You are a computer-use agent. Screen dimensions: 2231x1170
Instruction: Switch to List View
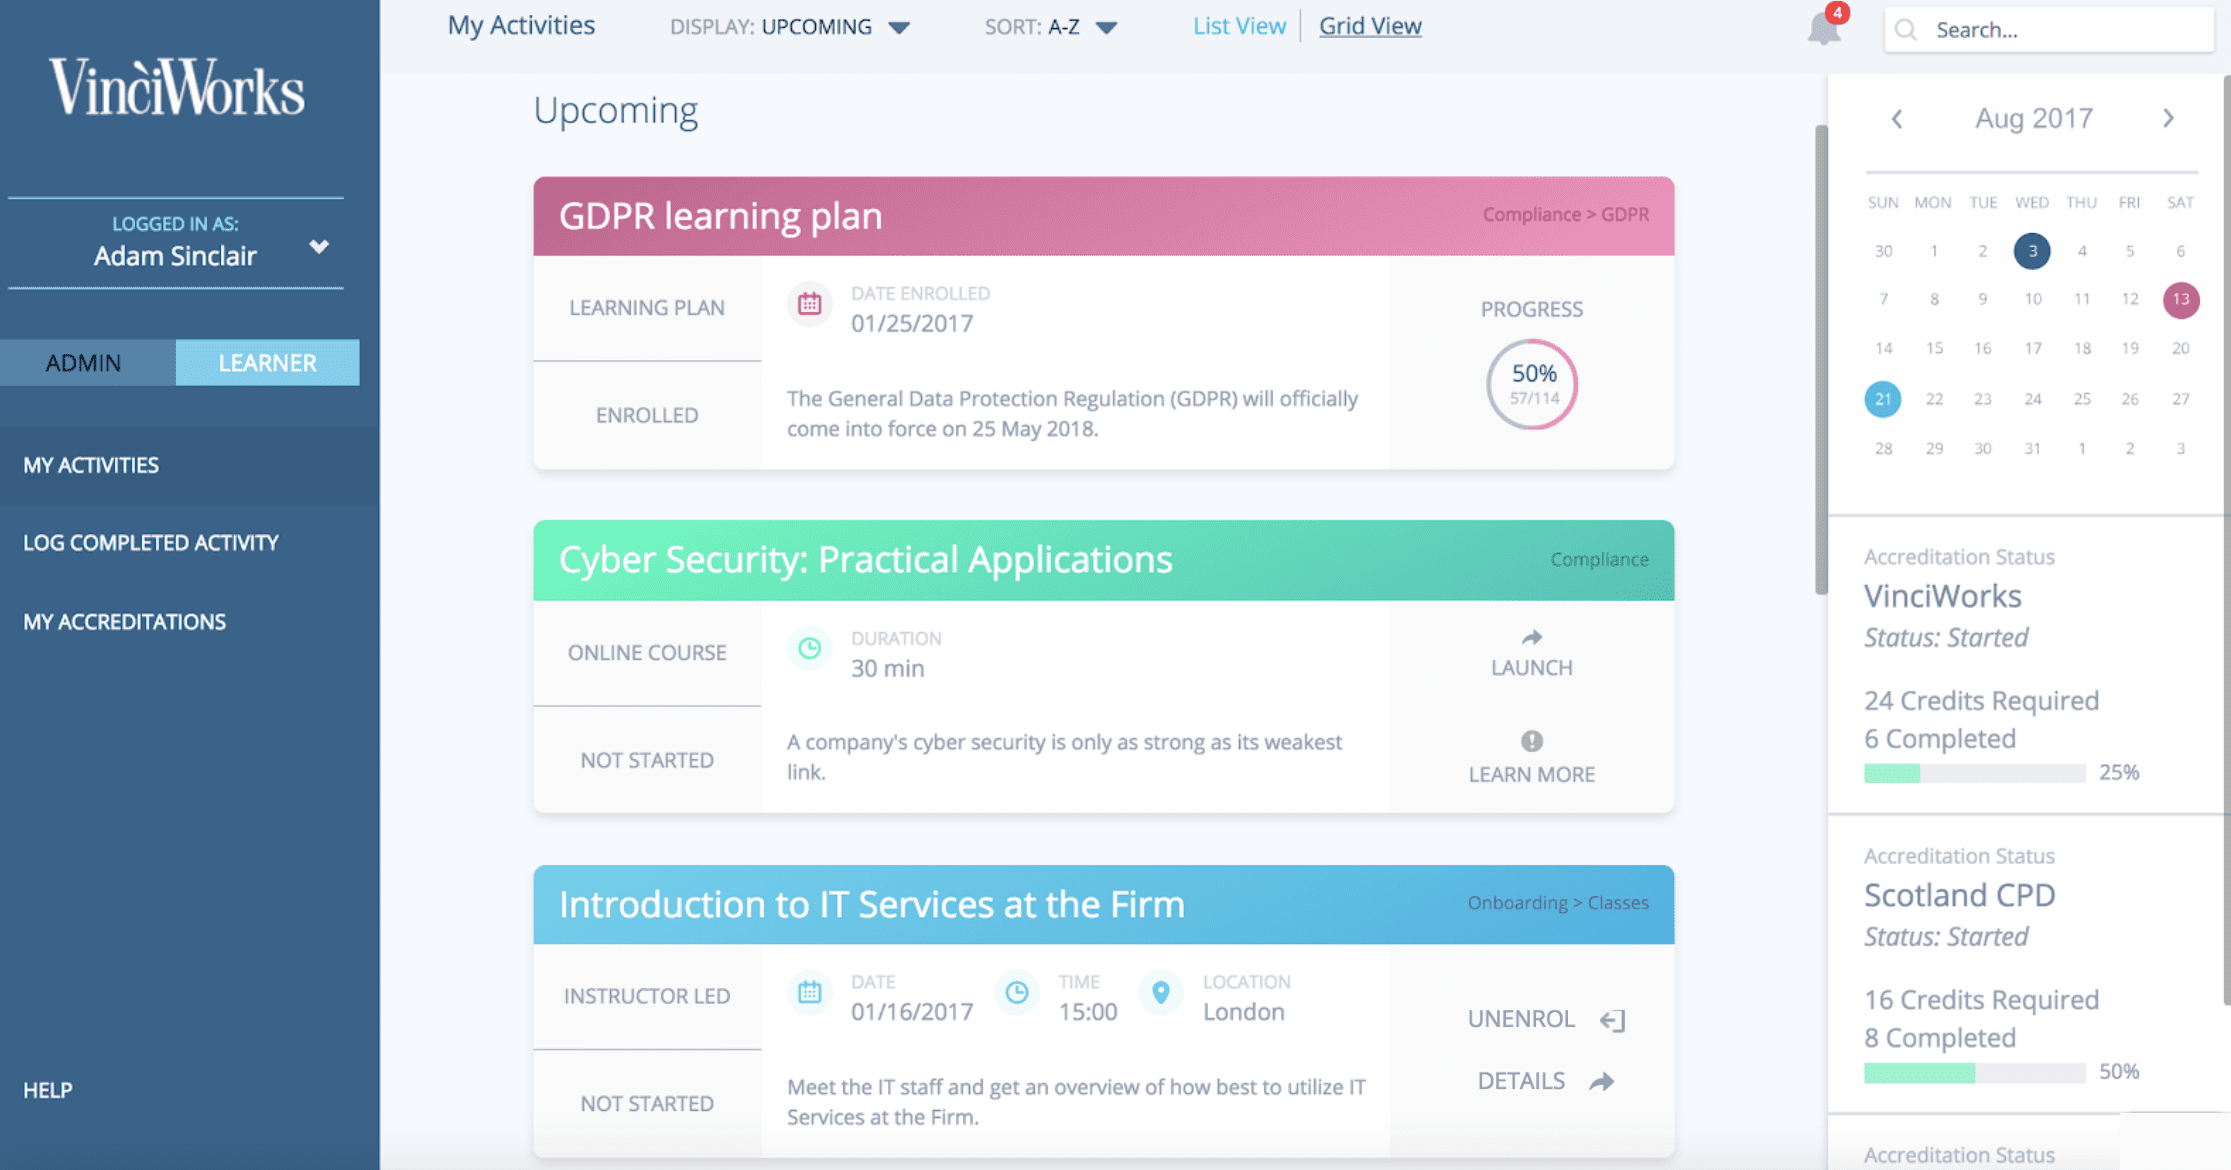tap(1239, 26)
